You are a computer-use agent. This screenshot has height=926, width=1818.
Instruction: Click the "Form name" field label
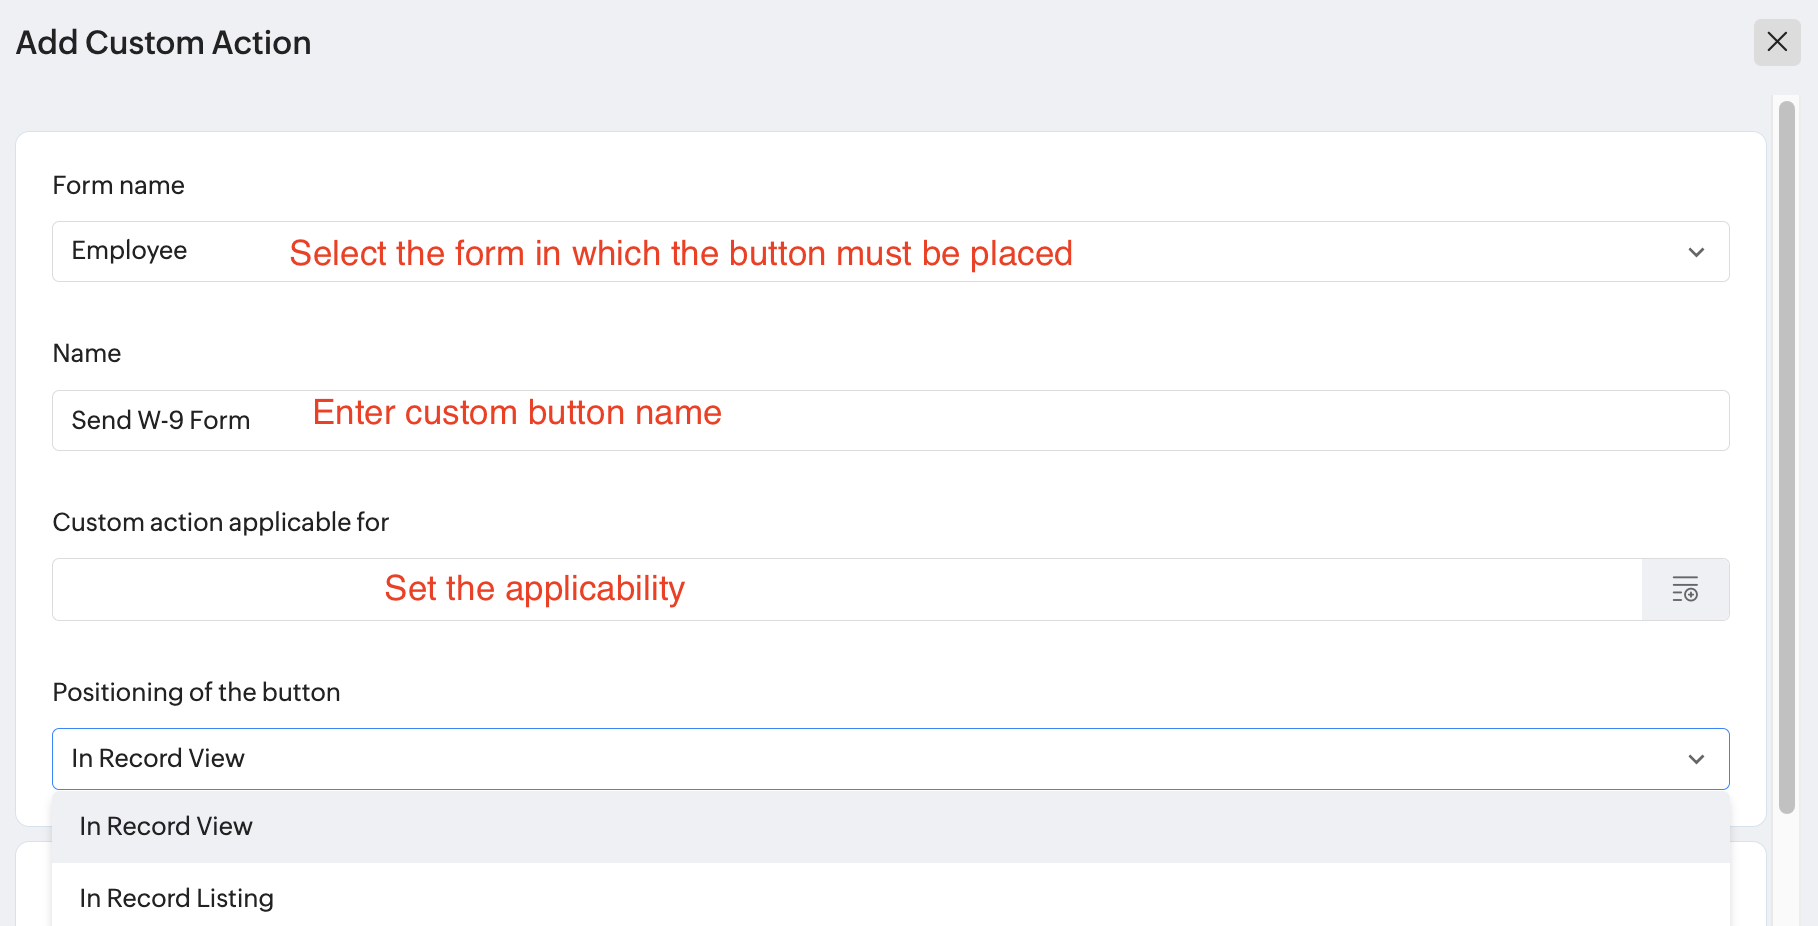118,186
